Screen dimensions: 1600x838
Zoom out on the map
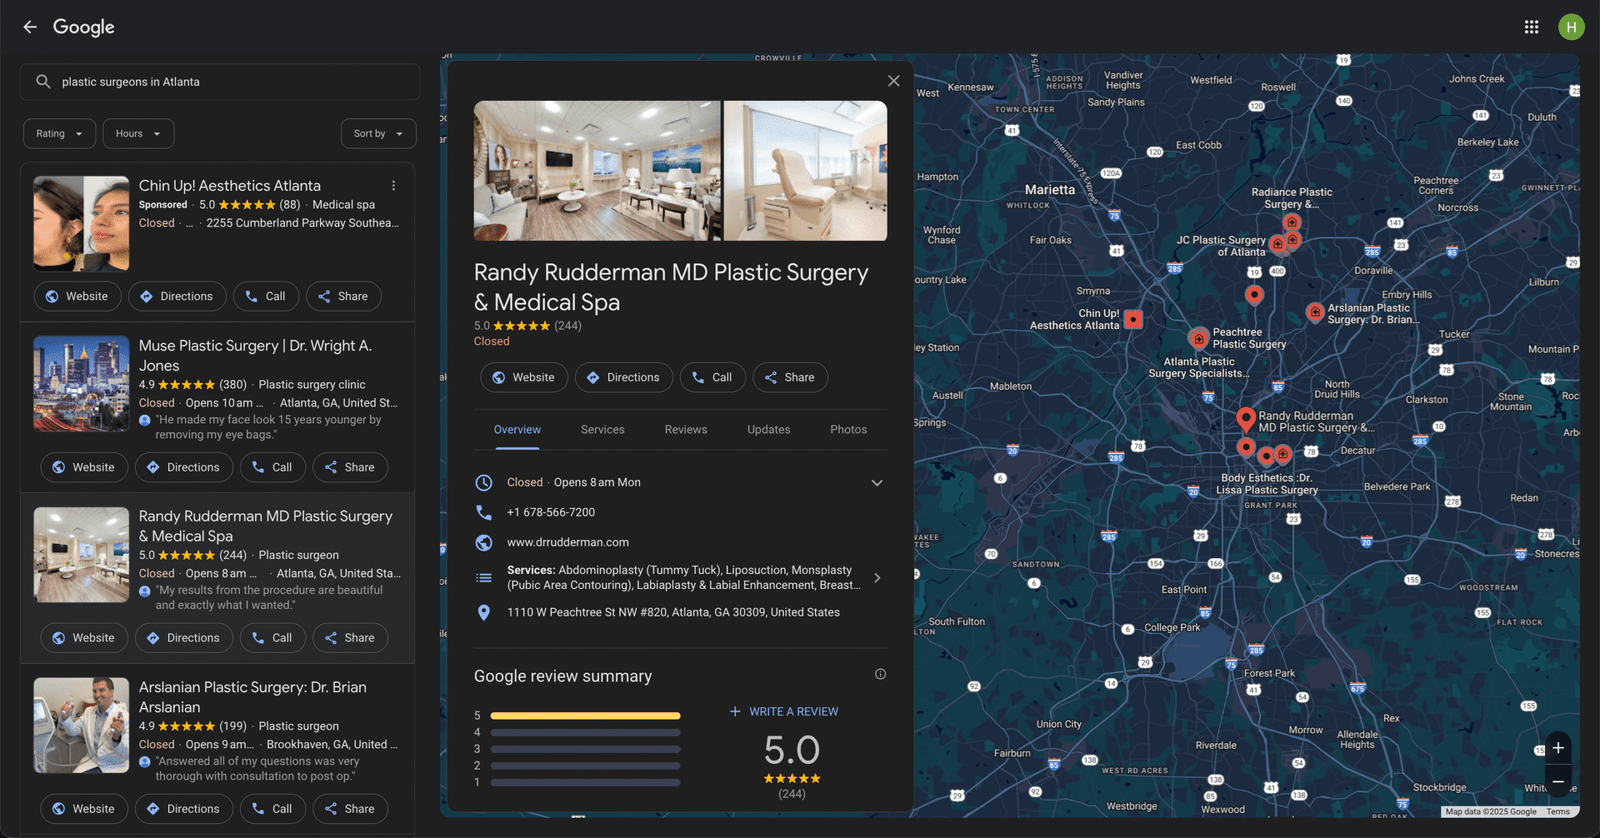[1558, 782]
